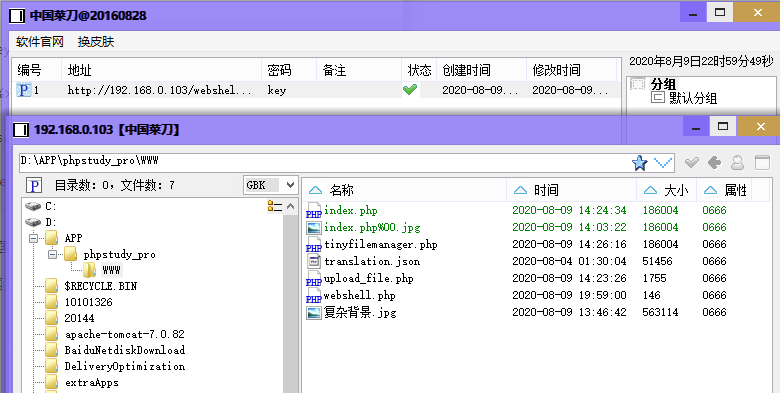Screen dimensions: 780x393
Task: Click the tree scrollbar up arrow
Action: tap(291, 206)
